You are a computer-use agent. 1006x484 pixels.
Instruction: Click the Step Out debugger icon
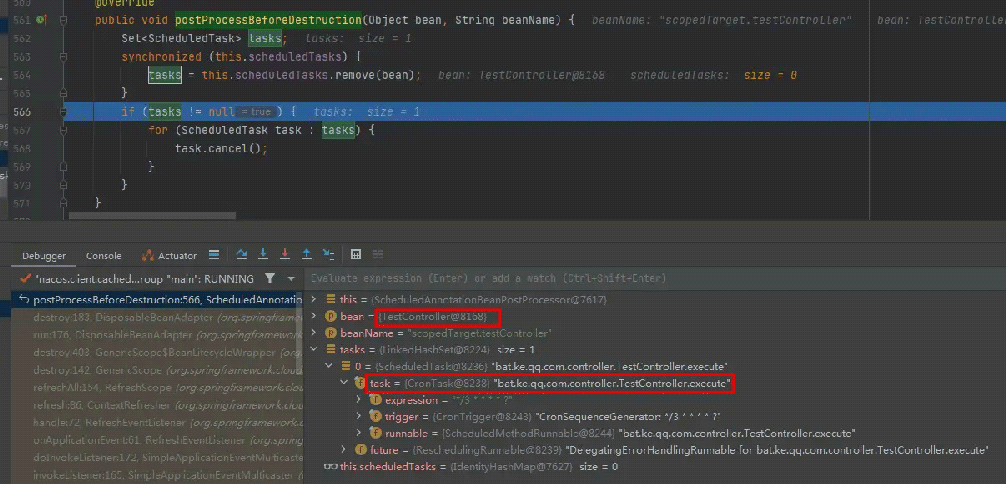[x=307, y=255]
